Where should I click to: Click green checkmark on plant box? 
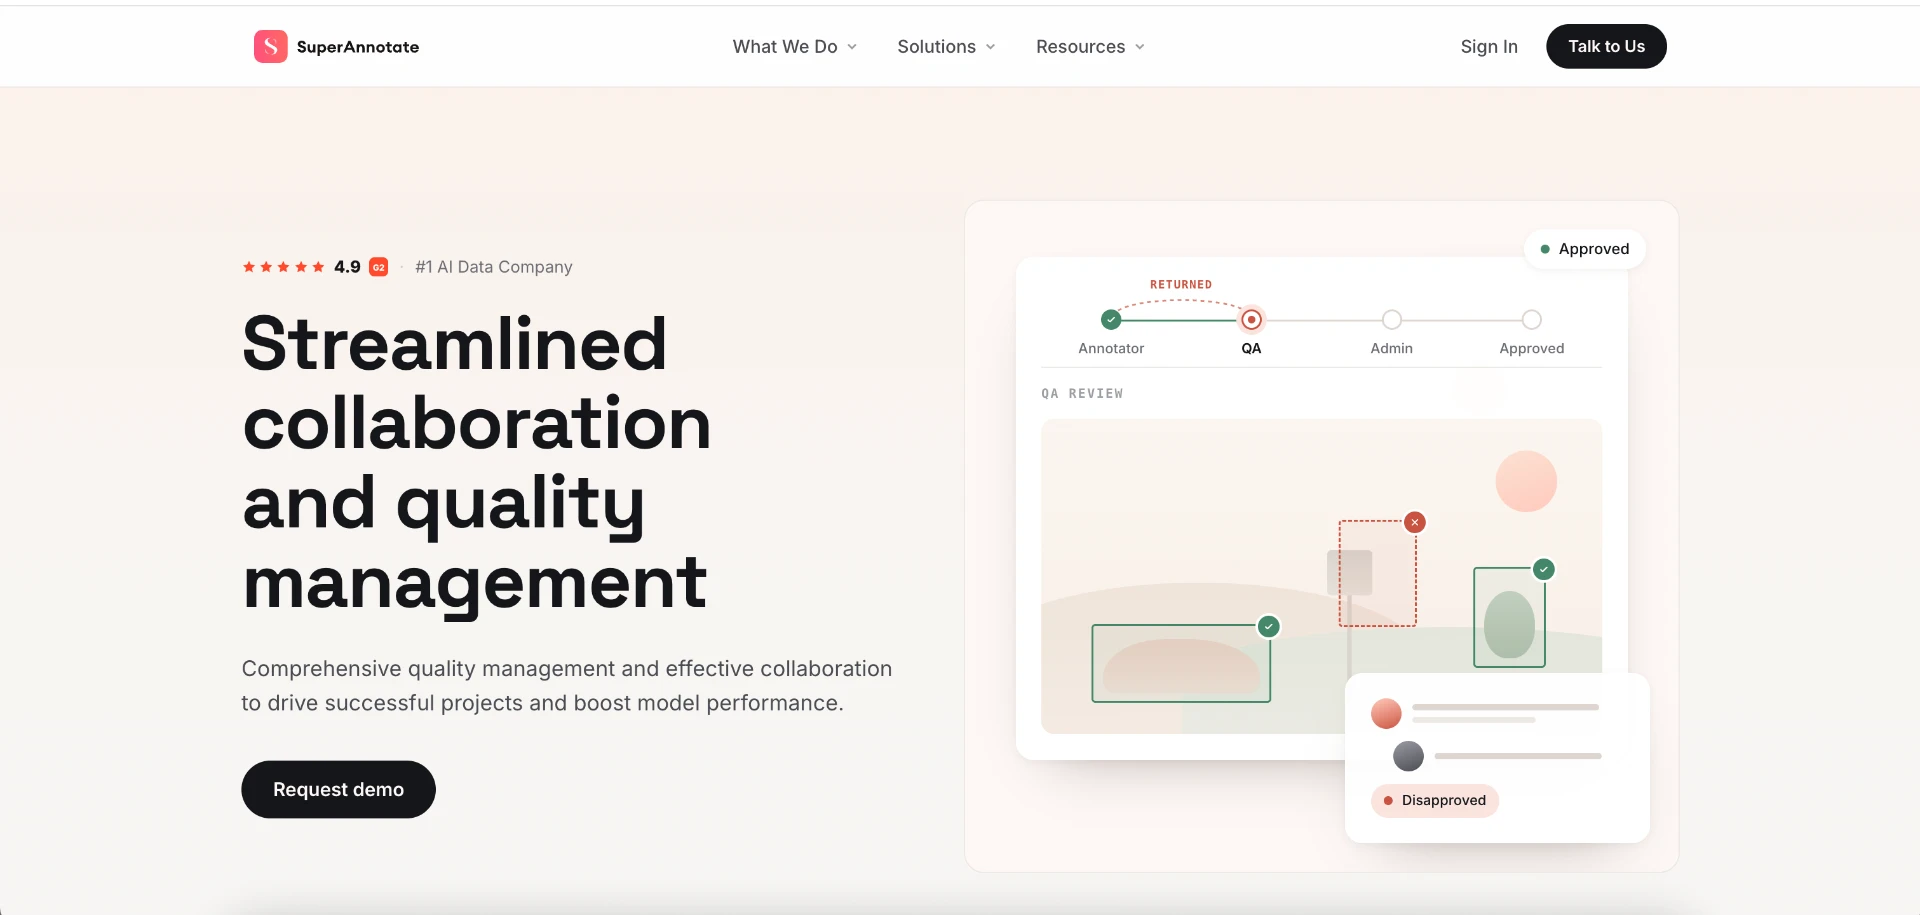(x=1544, y=569)
